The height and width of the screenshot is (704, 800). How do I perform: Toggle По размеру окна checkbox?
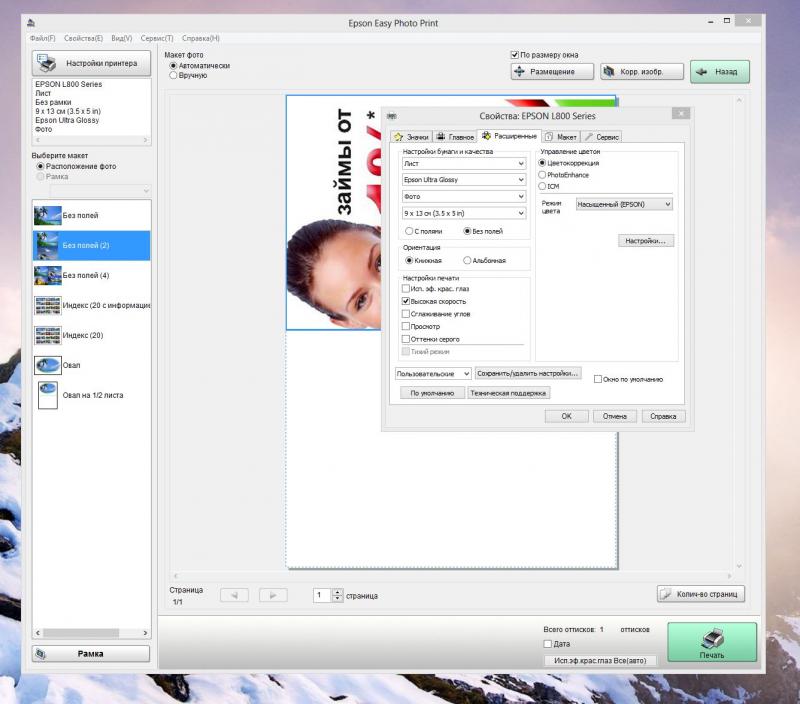point(515,55)
